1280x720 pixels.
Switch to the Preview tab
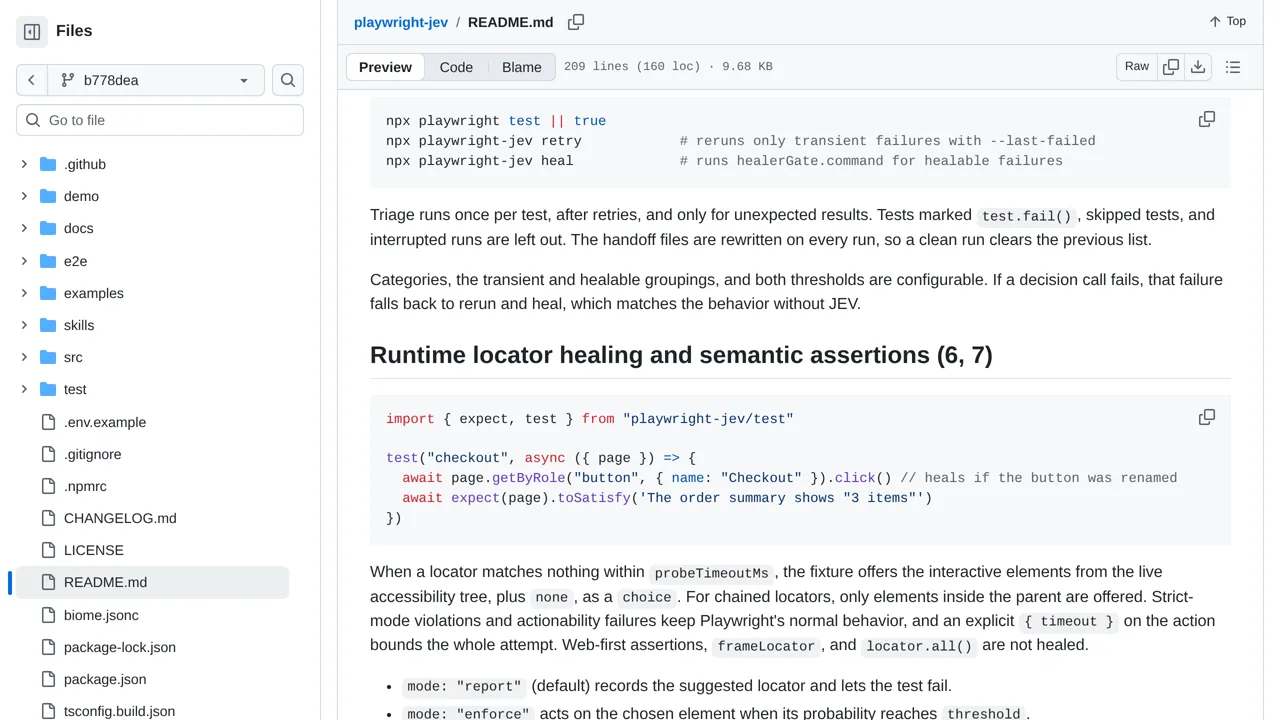(385, 67)
